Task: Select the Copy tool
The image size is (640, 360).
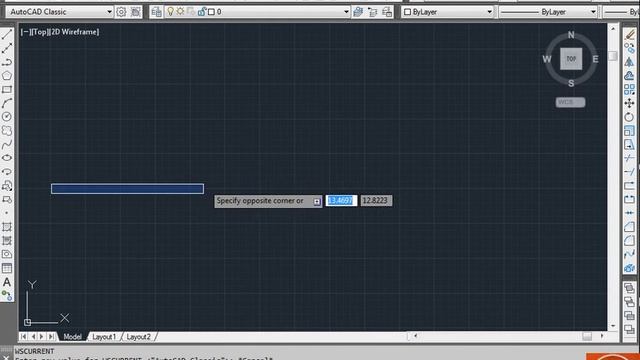Action: pos(629,48)
